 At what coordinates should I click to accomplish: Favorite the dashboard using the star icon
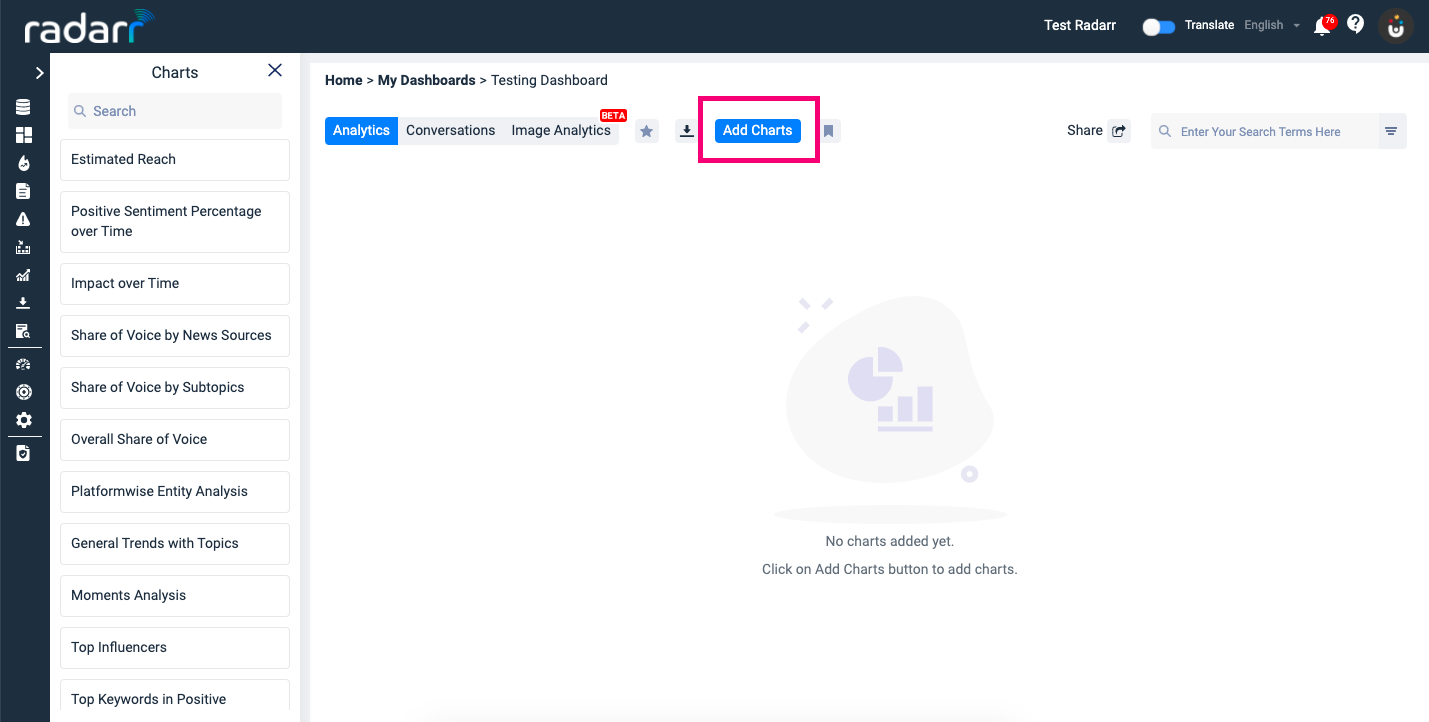[646, 130]
